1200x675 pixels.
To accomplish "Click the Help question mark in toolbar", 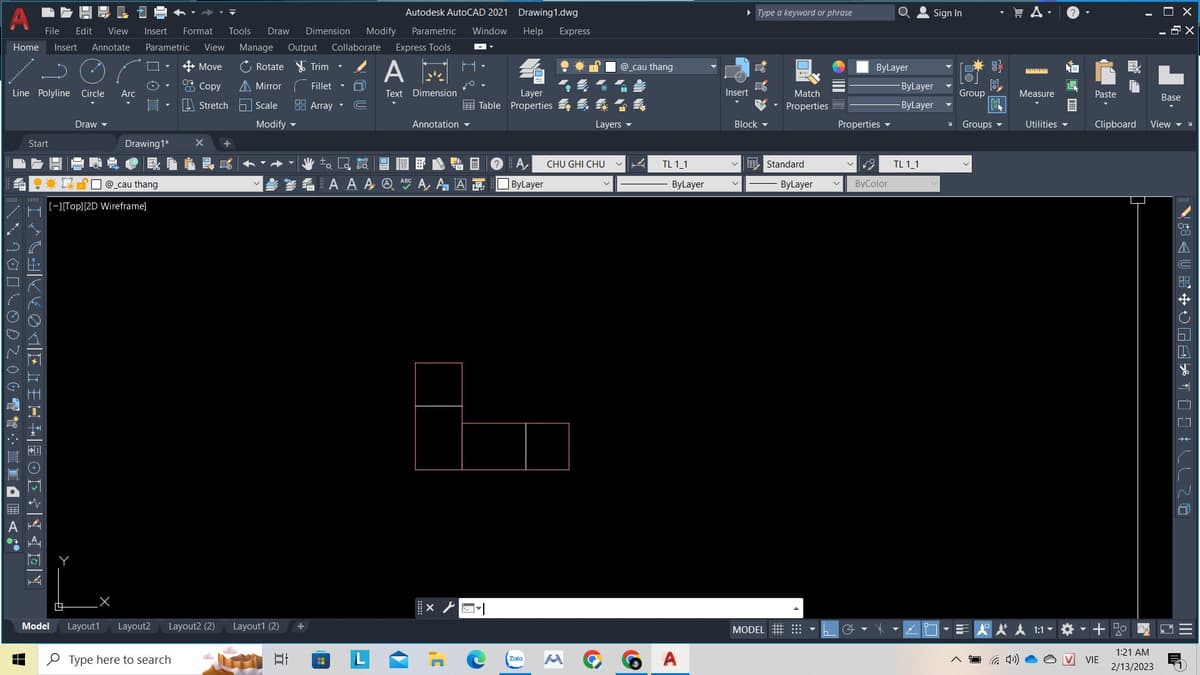I will coord(497,164).
